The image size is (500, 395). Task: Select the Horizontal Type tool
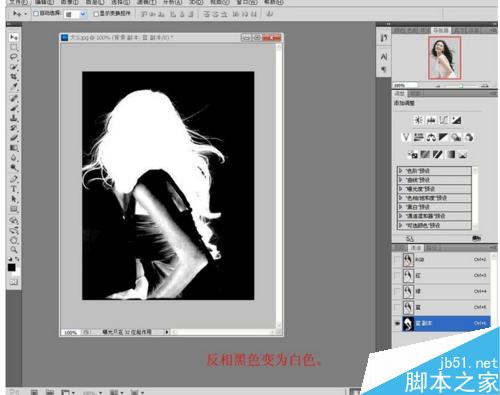point(14,189)
